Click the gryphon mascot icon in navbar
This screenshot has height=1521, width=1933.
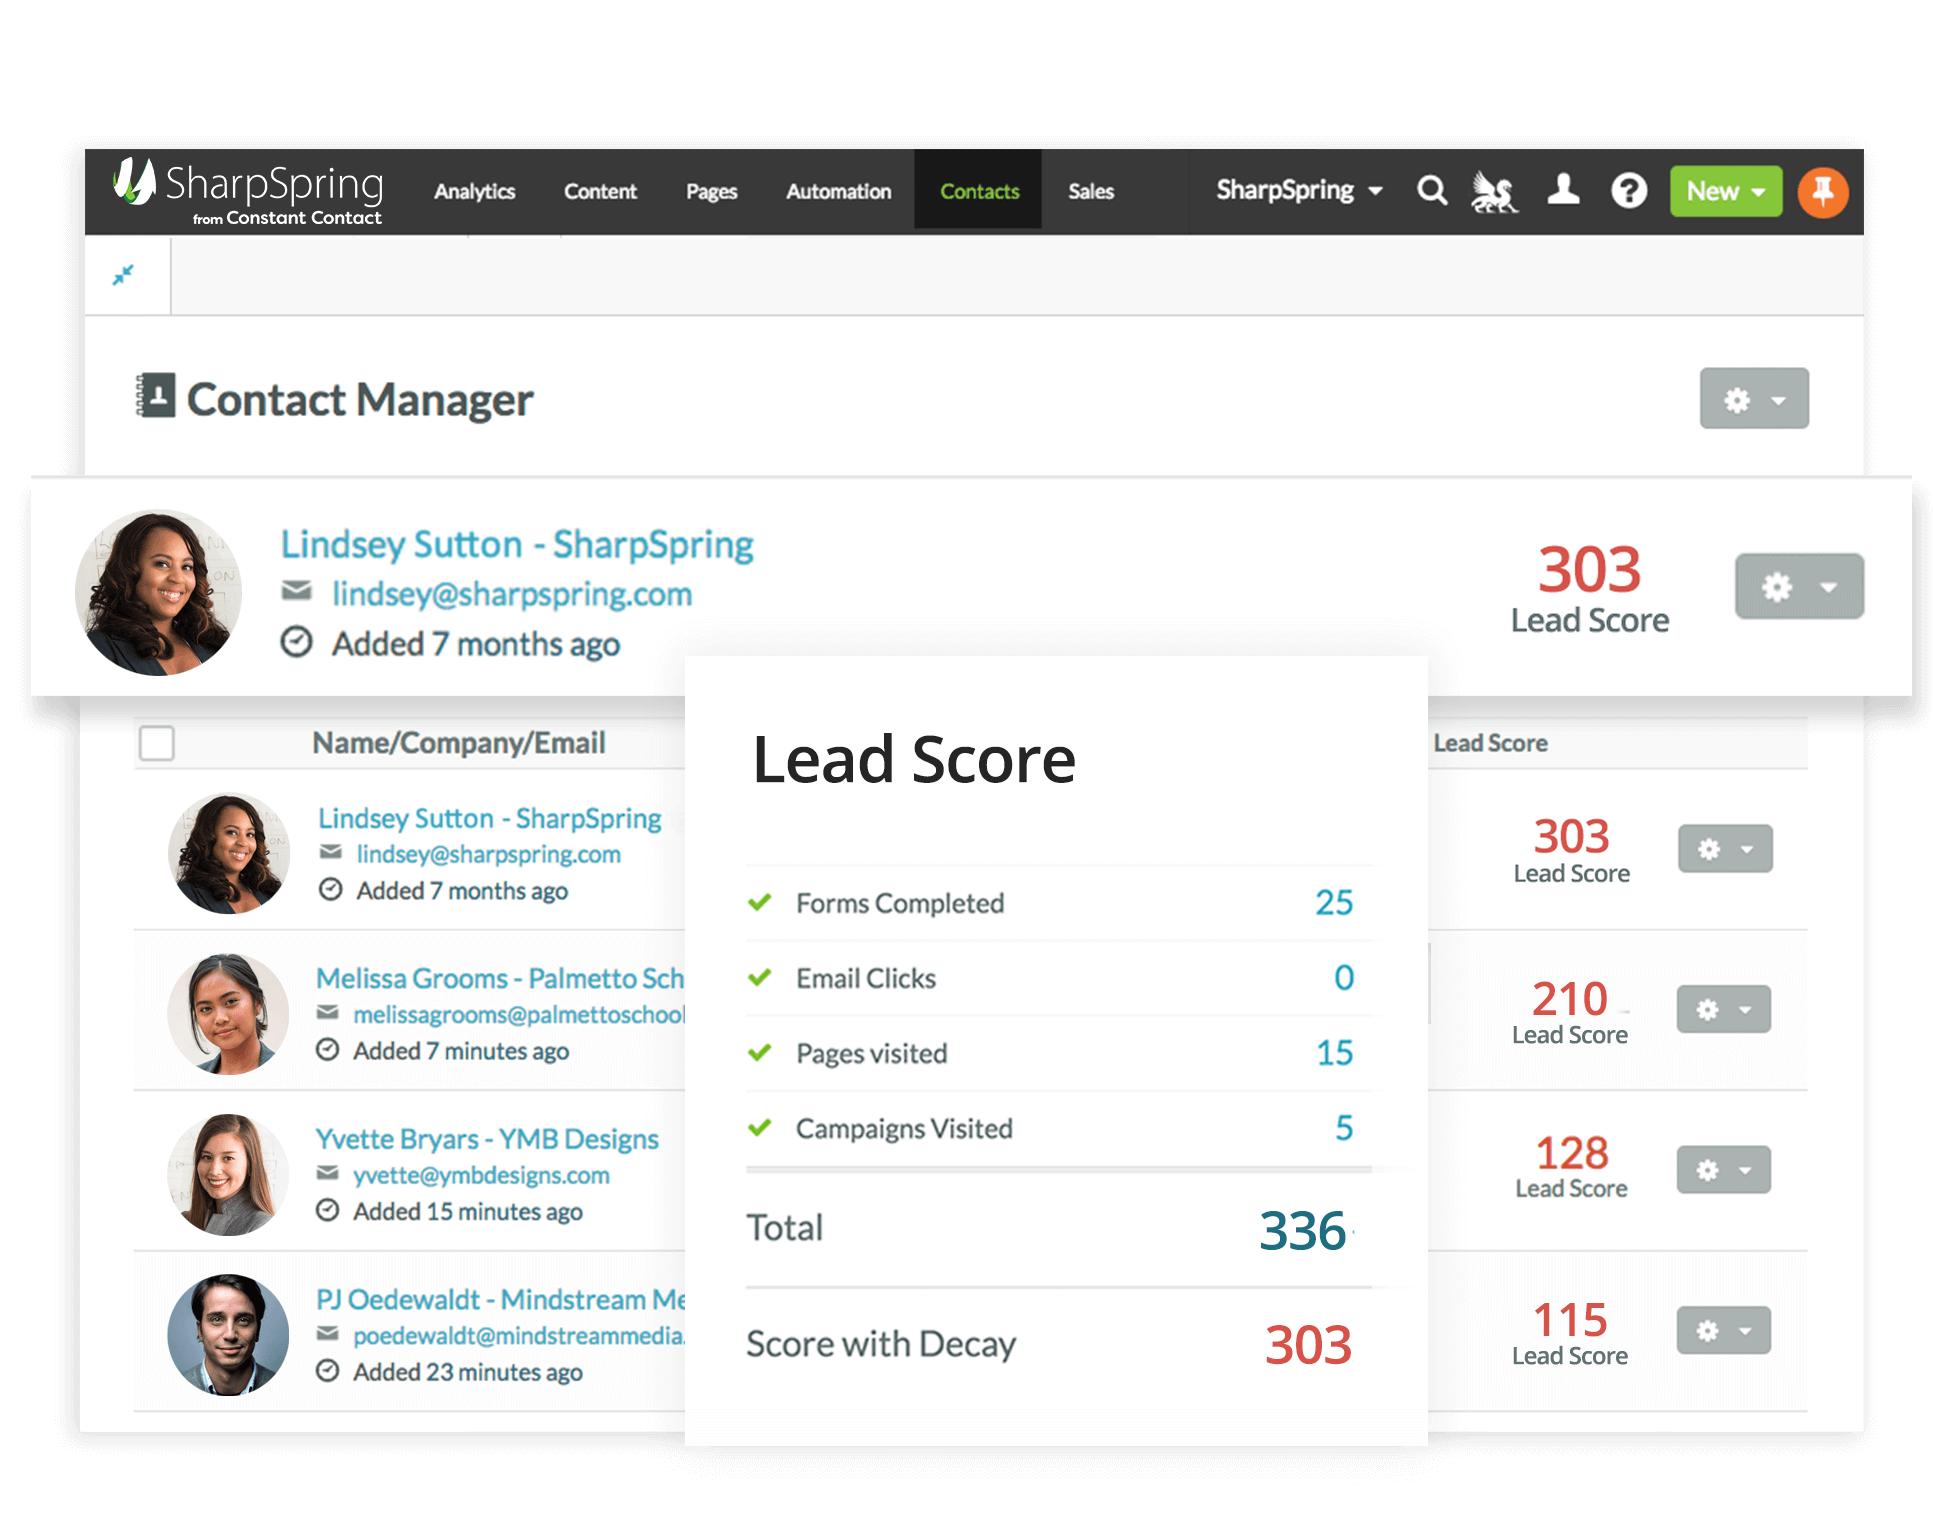click(x=1494, y=191)
